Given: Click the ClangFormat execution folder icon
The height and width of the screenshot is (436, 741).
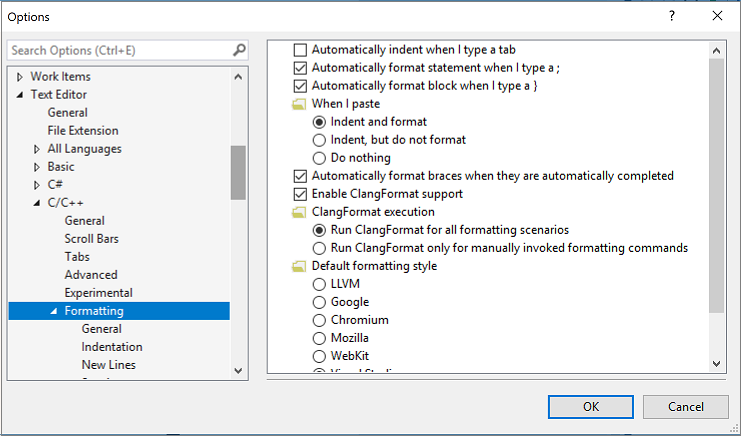Looking at the screenshot, I should [298, 212].
